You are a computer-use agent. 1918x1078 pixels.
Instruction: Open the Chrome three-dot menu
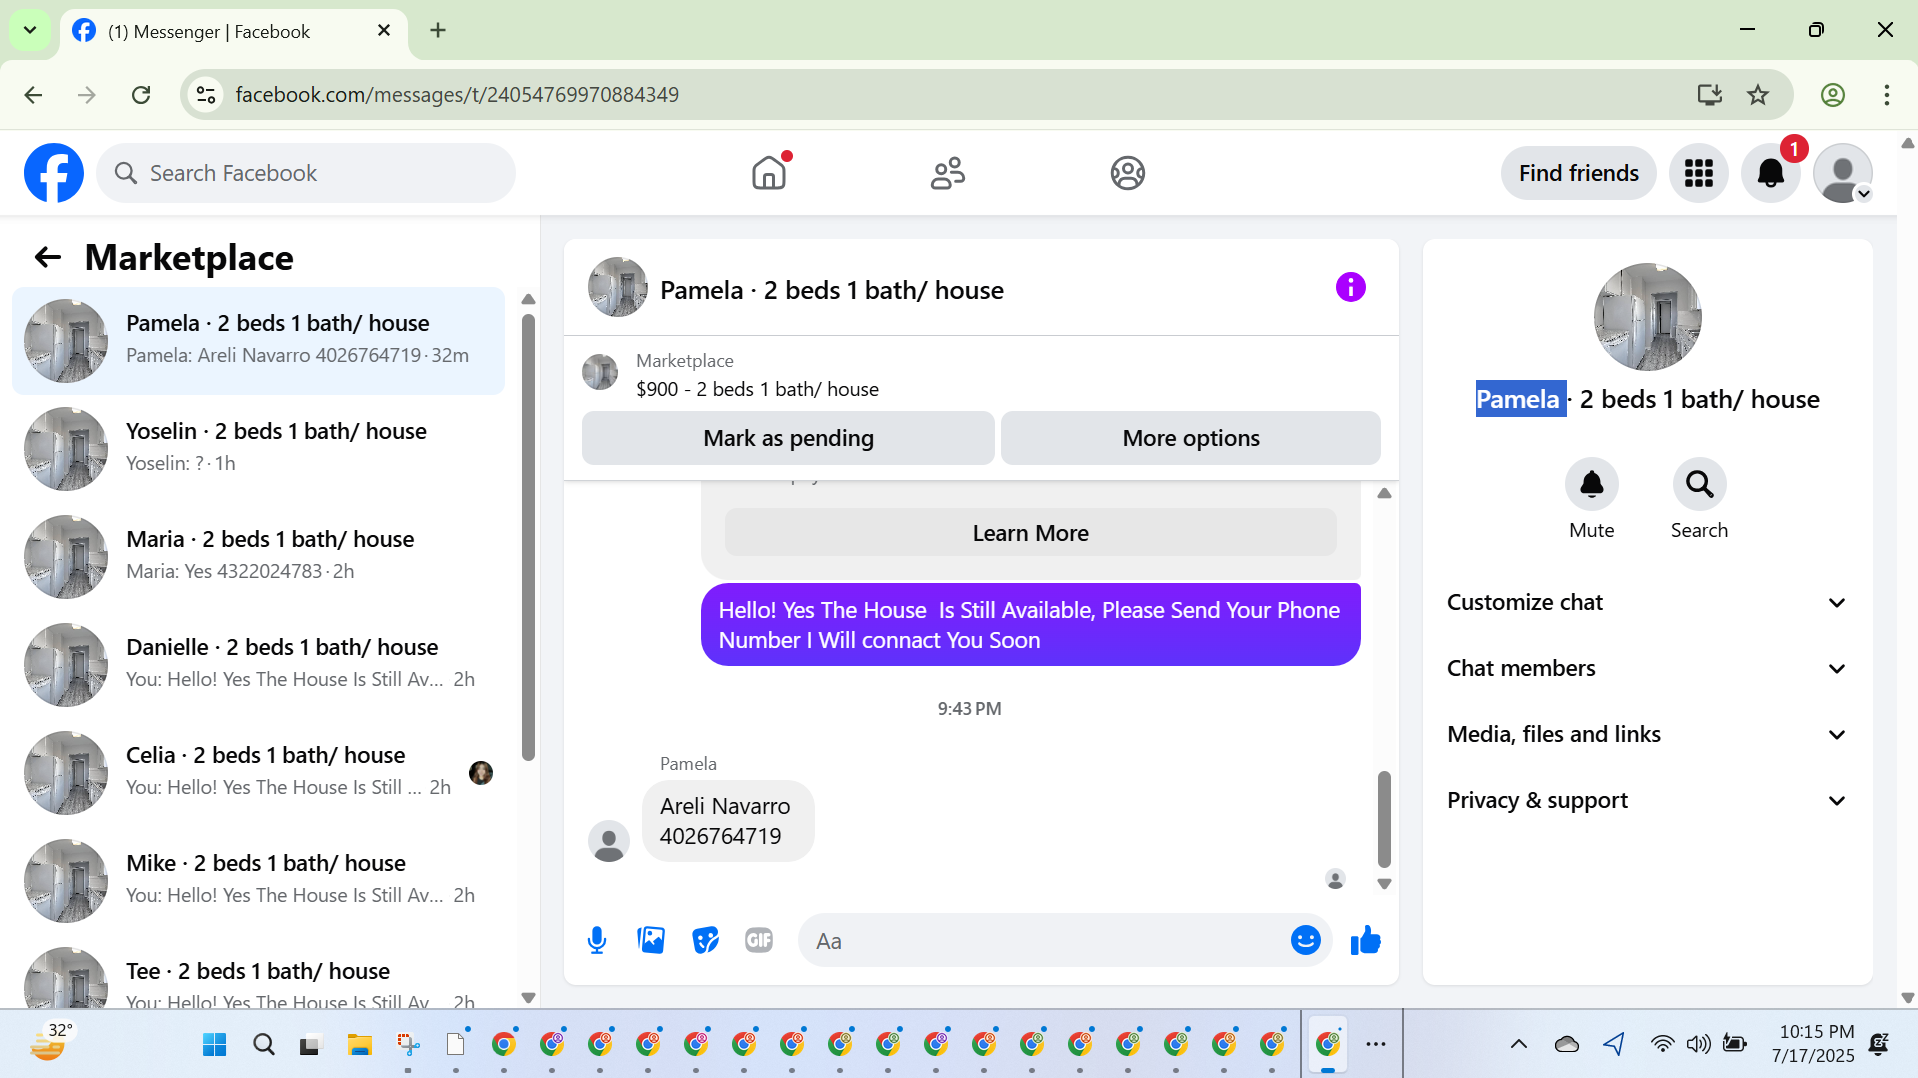pos(1886,95)
